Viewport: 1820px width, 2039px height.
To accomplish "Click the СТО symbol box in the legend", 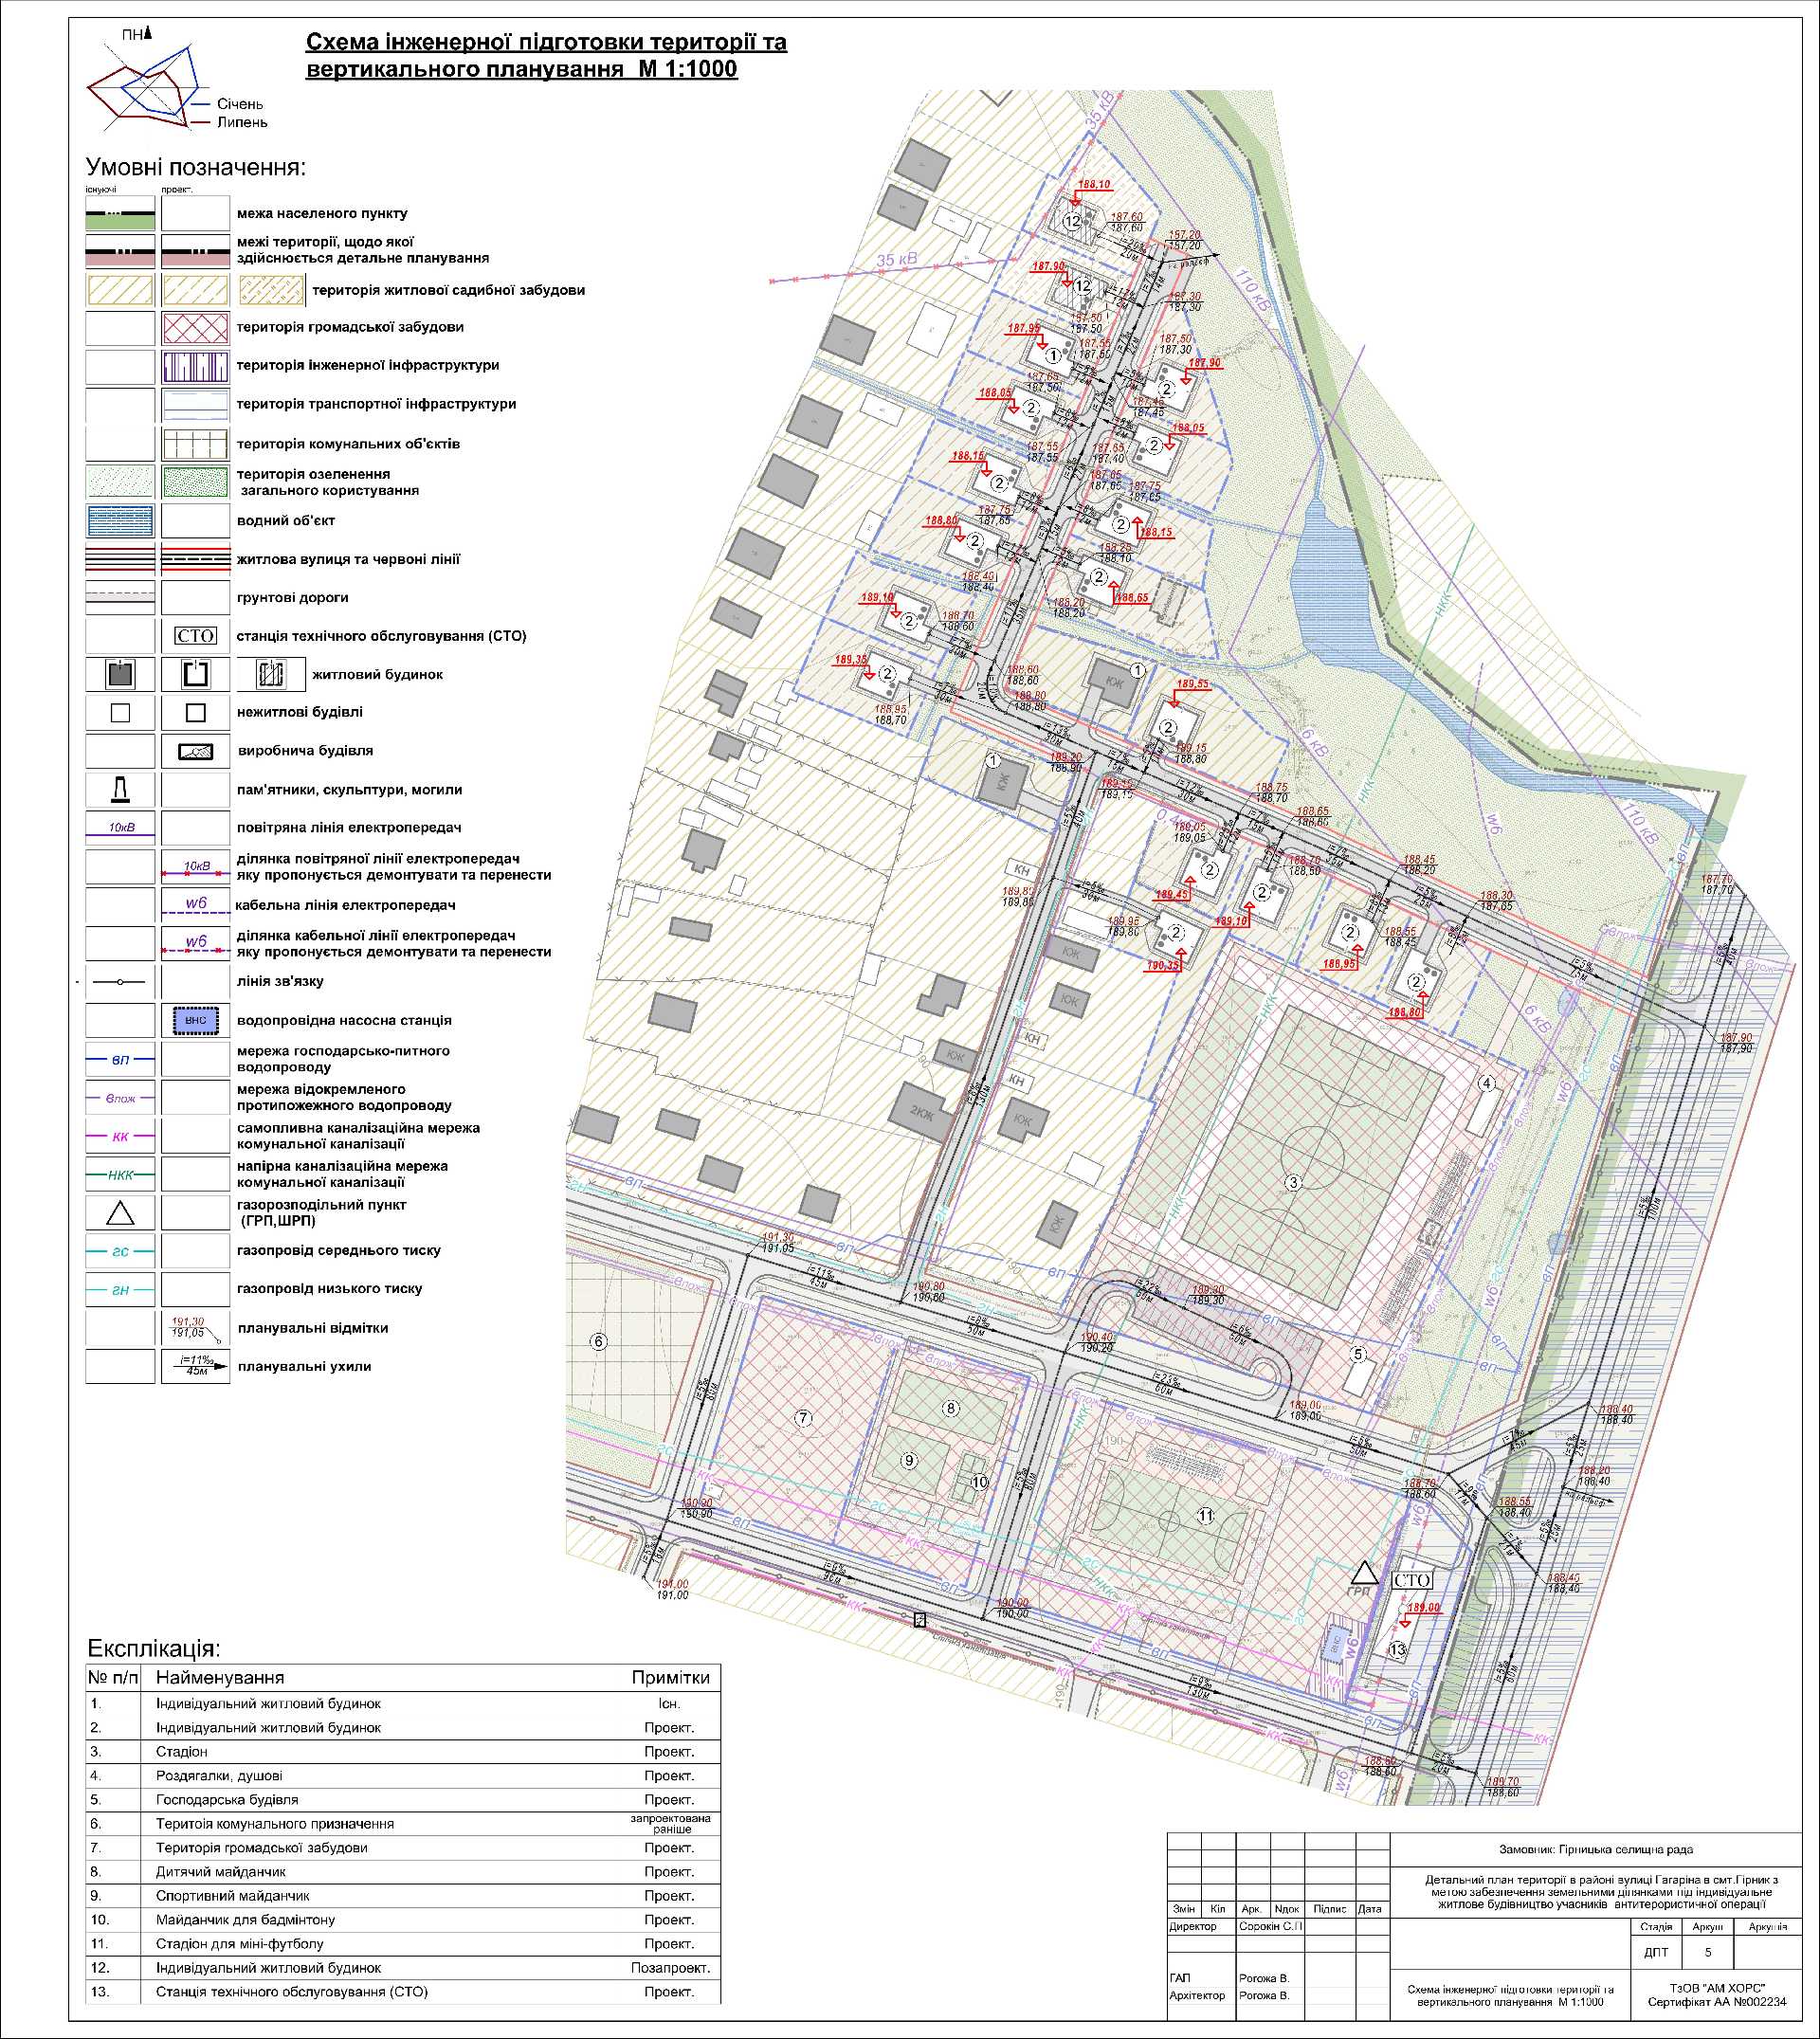I will point(195,636).
